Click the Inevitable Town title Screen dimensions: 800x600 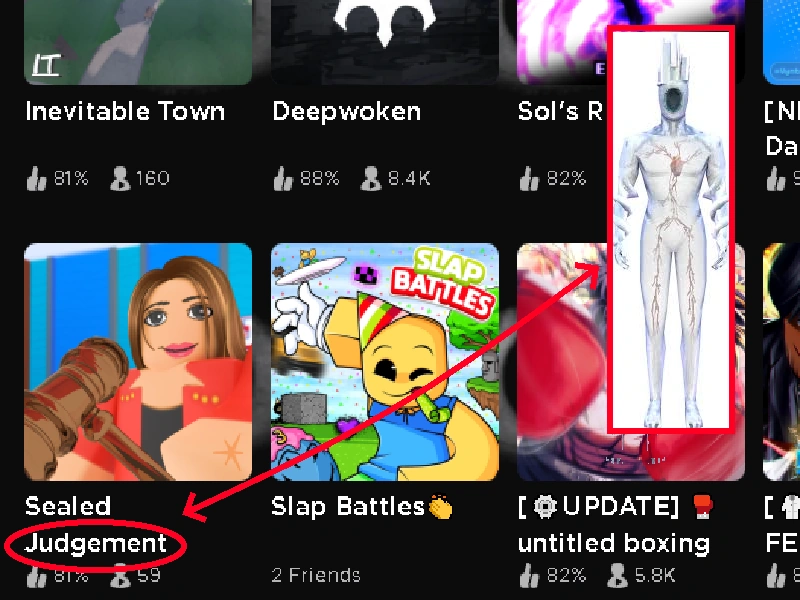tap(125, 111)
